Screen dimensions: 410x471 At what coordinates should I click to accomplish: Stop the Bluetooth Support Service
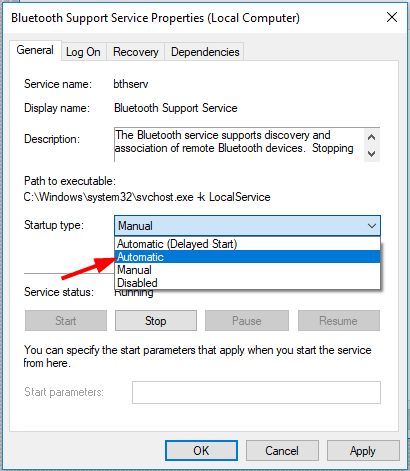coord(156,321)
